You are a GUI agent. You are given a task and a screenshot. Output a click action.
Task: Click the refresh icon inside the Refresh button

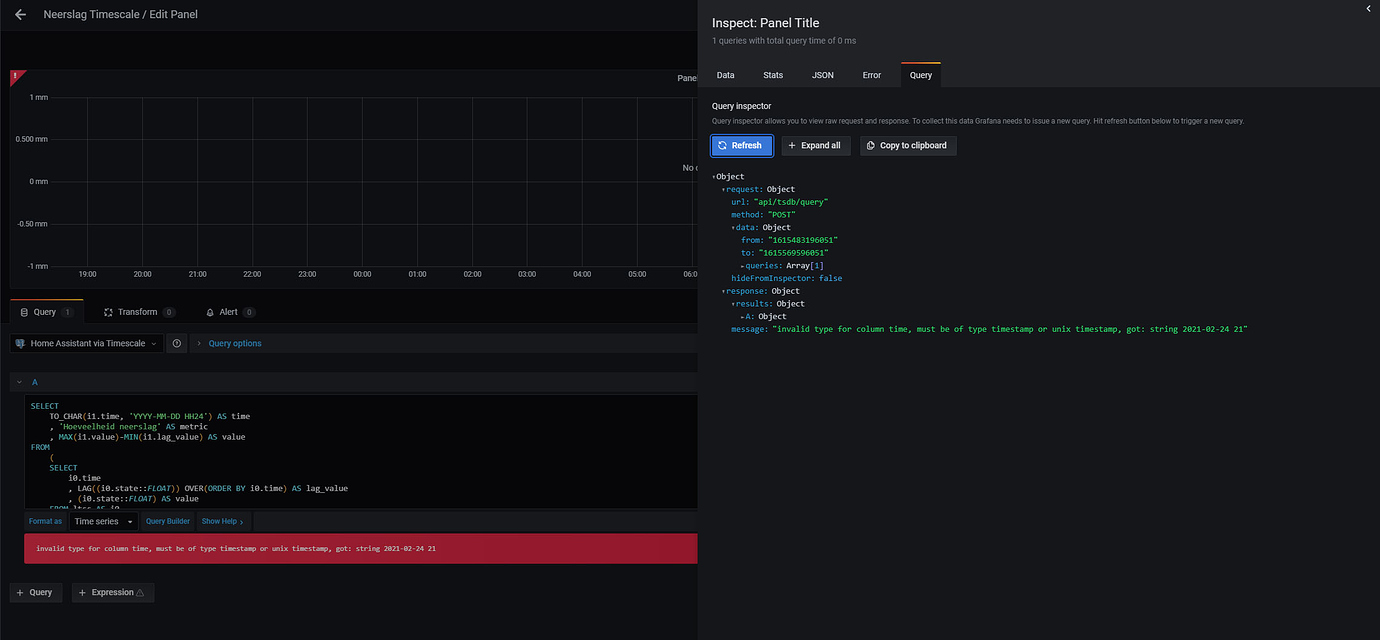pos(722,145)
